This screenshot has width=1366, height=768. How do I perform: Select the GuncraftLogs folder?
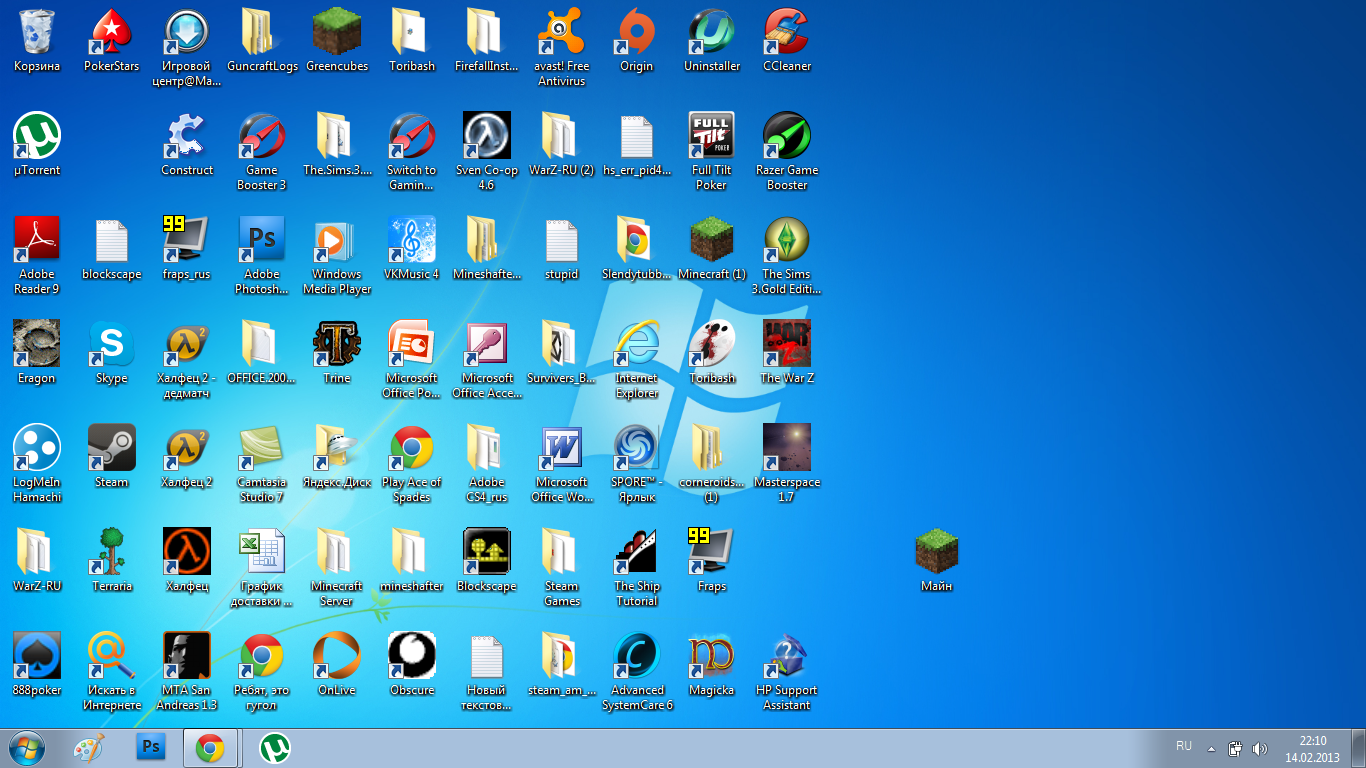[x=262, y=32]
